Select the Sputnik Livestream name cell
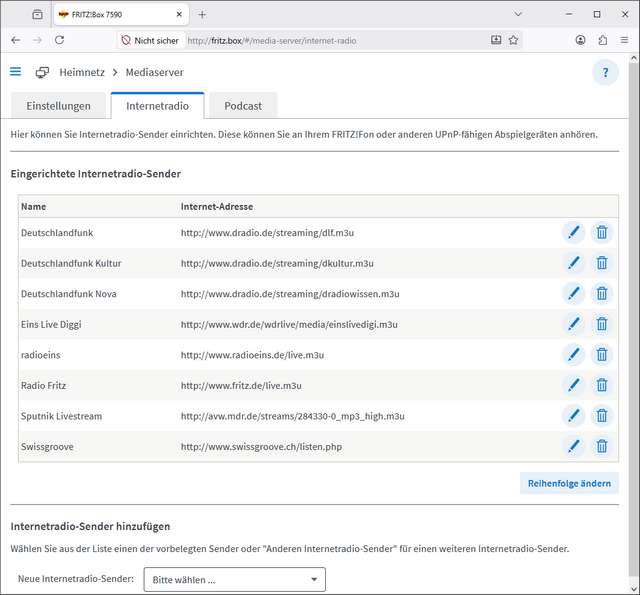 (61, 416)
